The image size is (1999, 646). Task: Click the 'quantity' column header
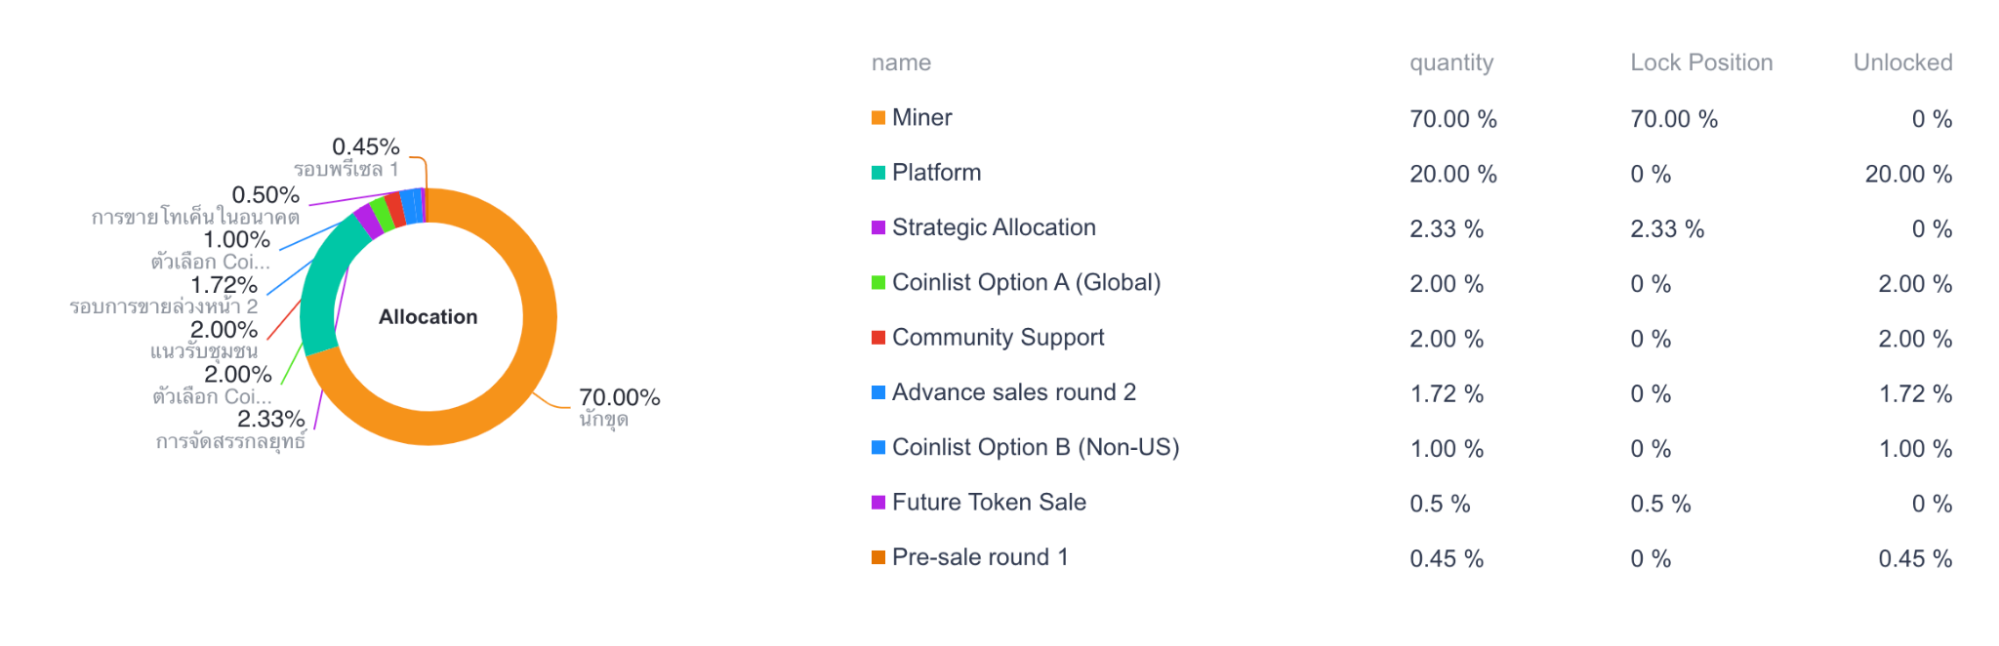1451,63
